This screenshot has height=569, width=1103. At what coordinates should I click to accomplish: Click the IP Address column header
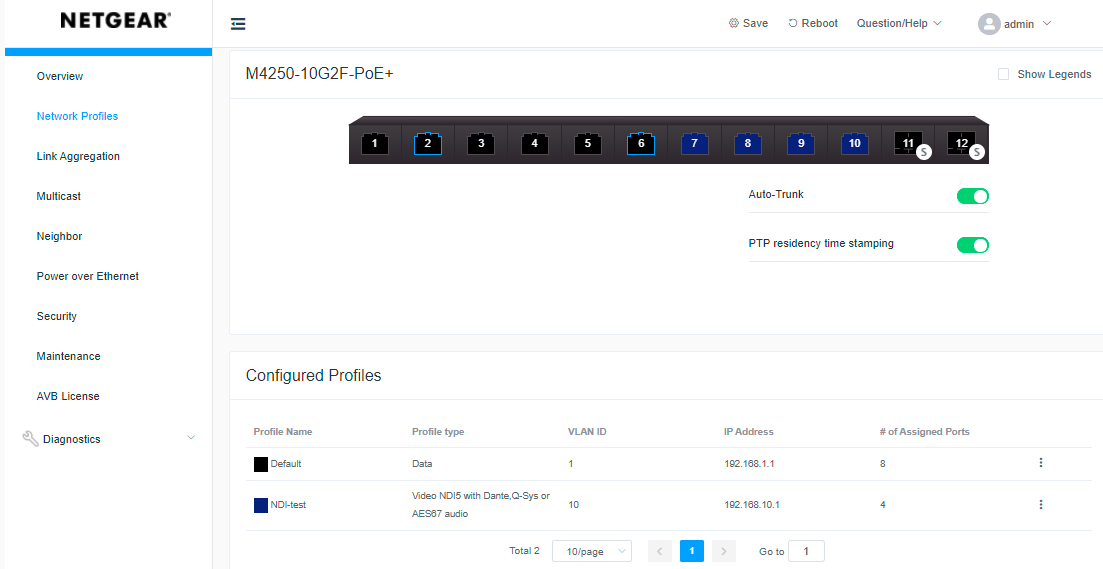(748, 432)
